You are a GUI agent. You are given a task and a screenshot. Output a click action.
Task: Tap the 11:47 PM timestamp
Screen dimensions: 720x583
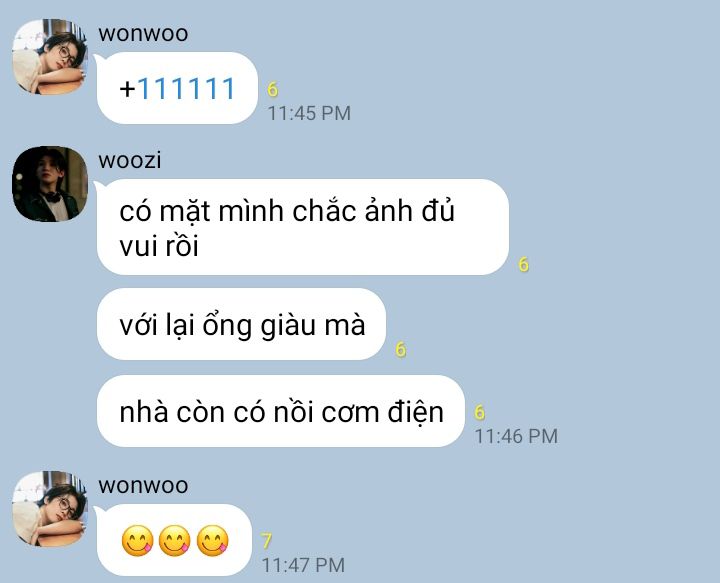[303, 565]
